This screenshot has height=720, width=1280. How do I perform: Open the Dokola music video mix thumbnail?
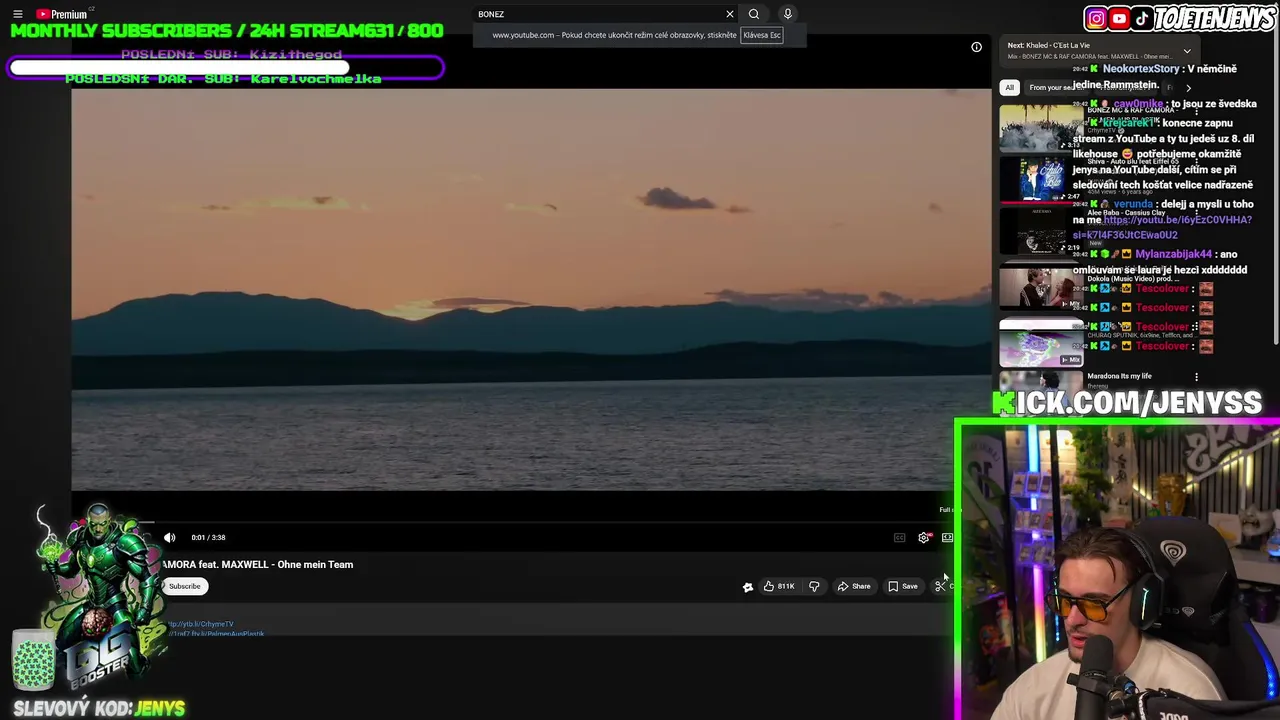(x=1040, y=287)
